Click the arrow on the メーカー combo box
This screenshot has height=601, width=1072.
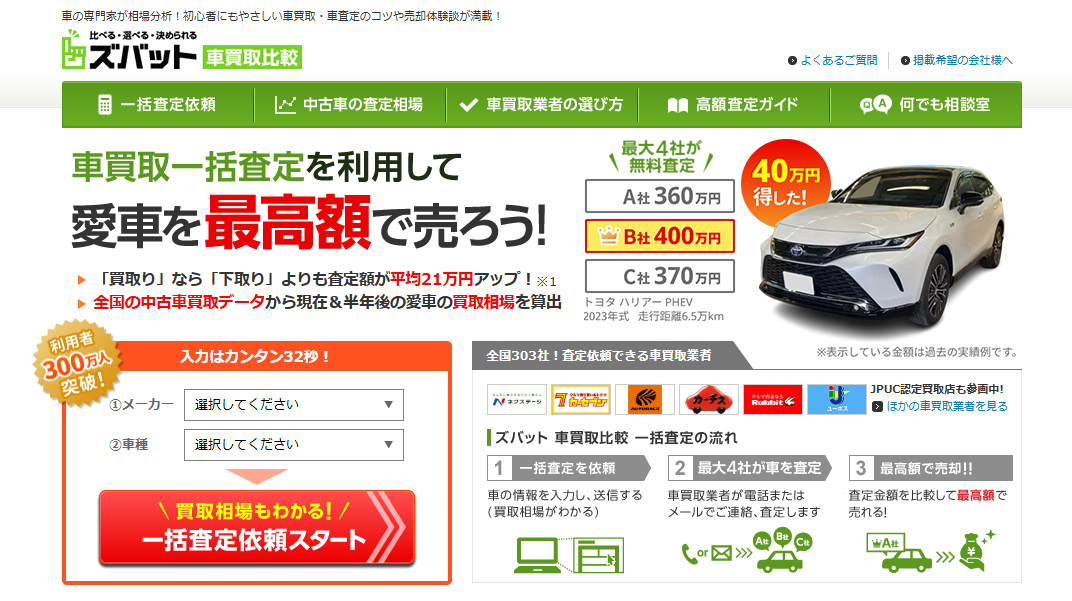click(388, 405)
